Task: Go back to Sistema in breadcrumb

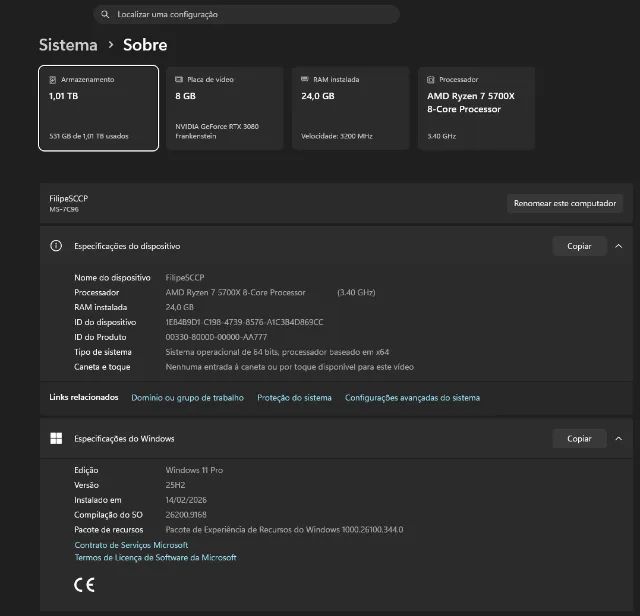Action: click(x=68, y=45)
